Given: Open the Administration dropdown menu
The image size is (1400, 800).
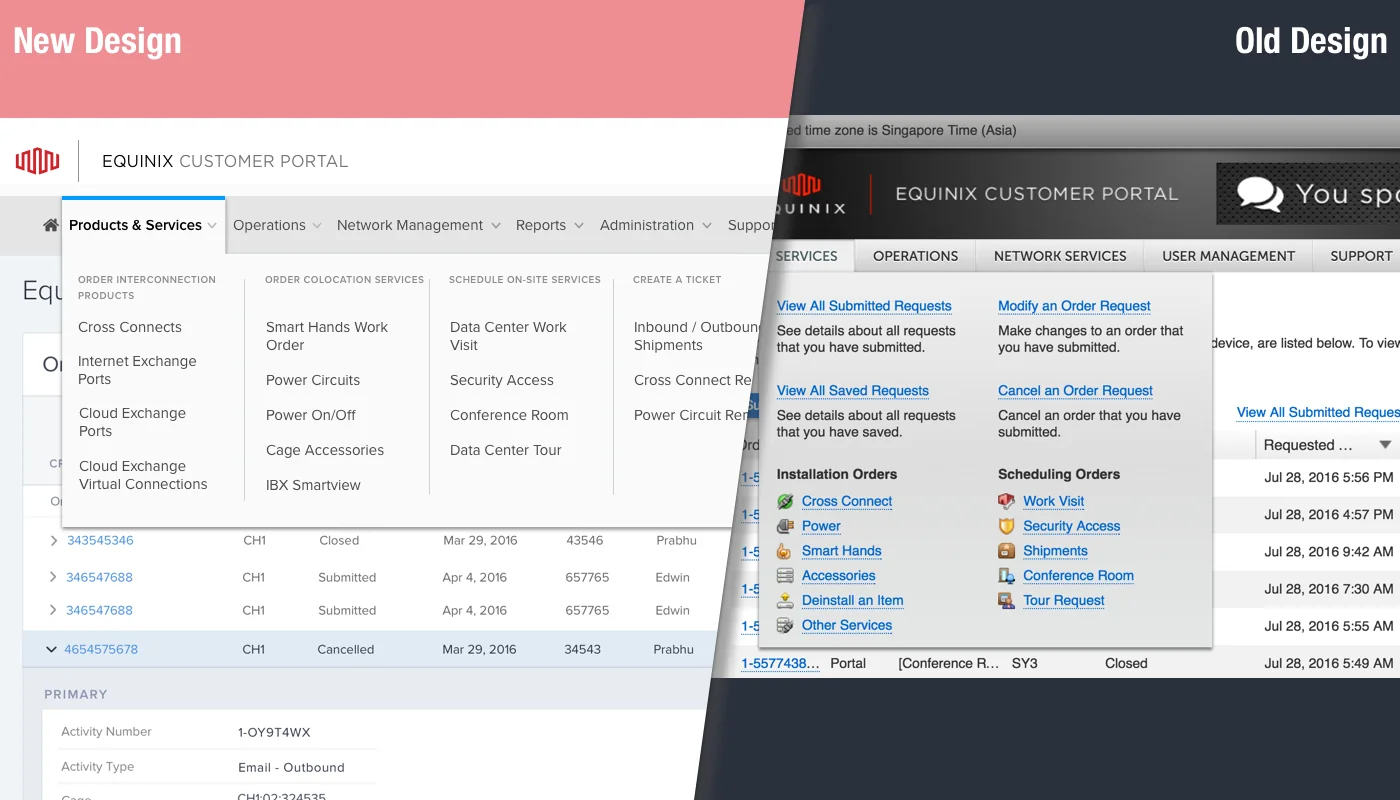Looking at the screenshot, I should pyautogui.click(x=655, y=226).
